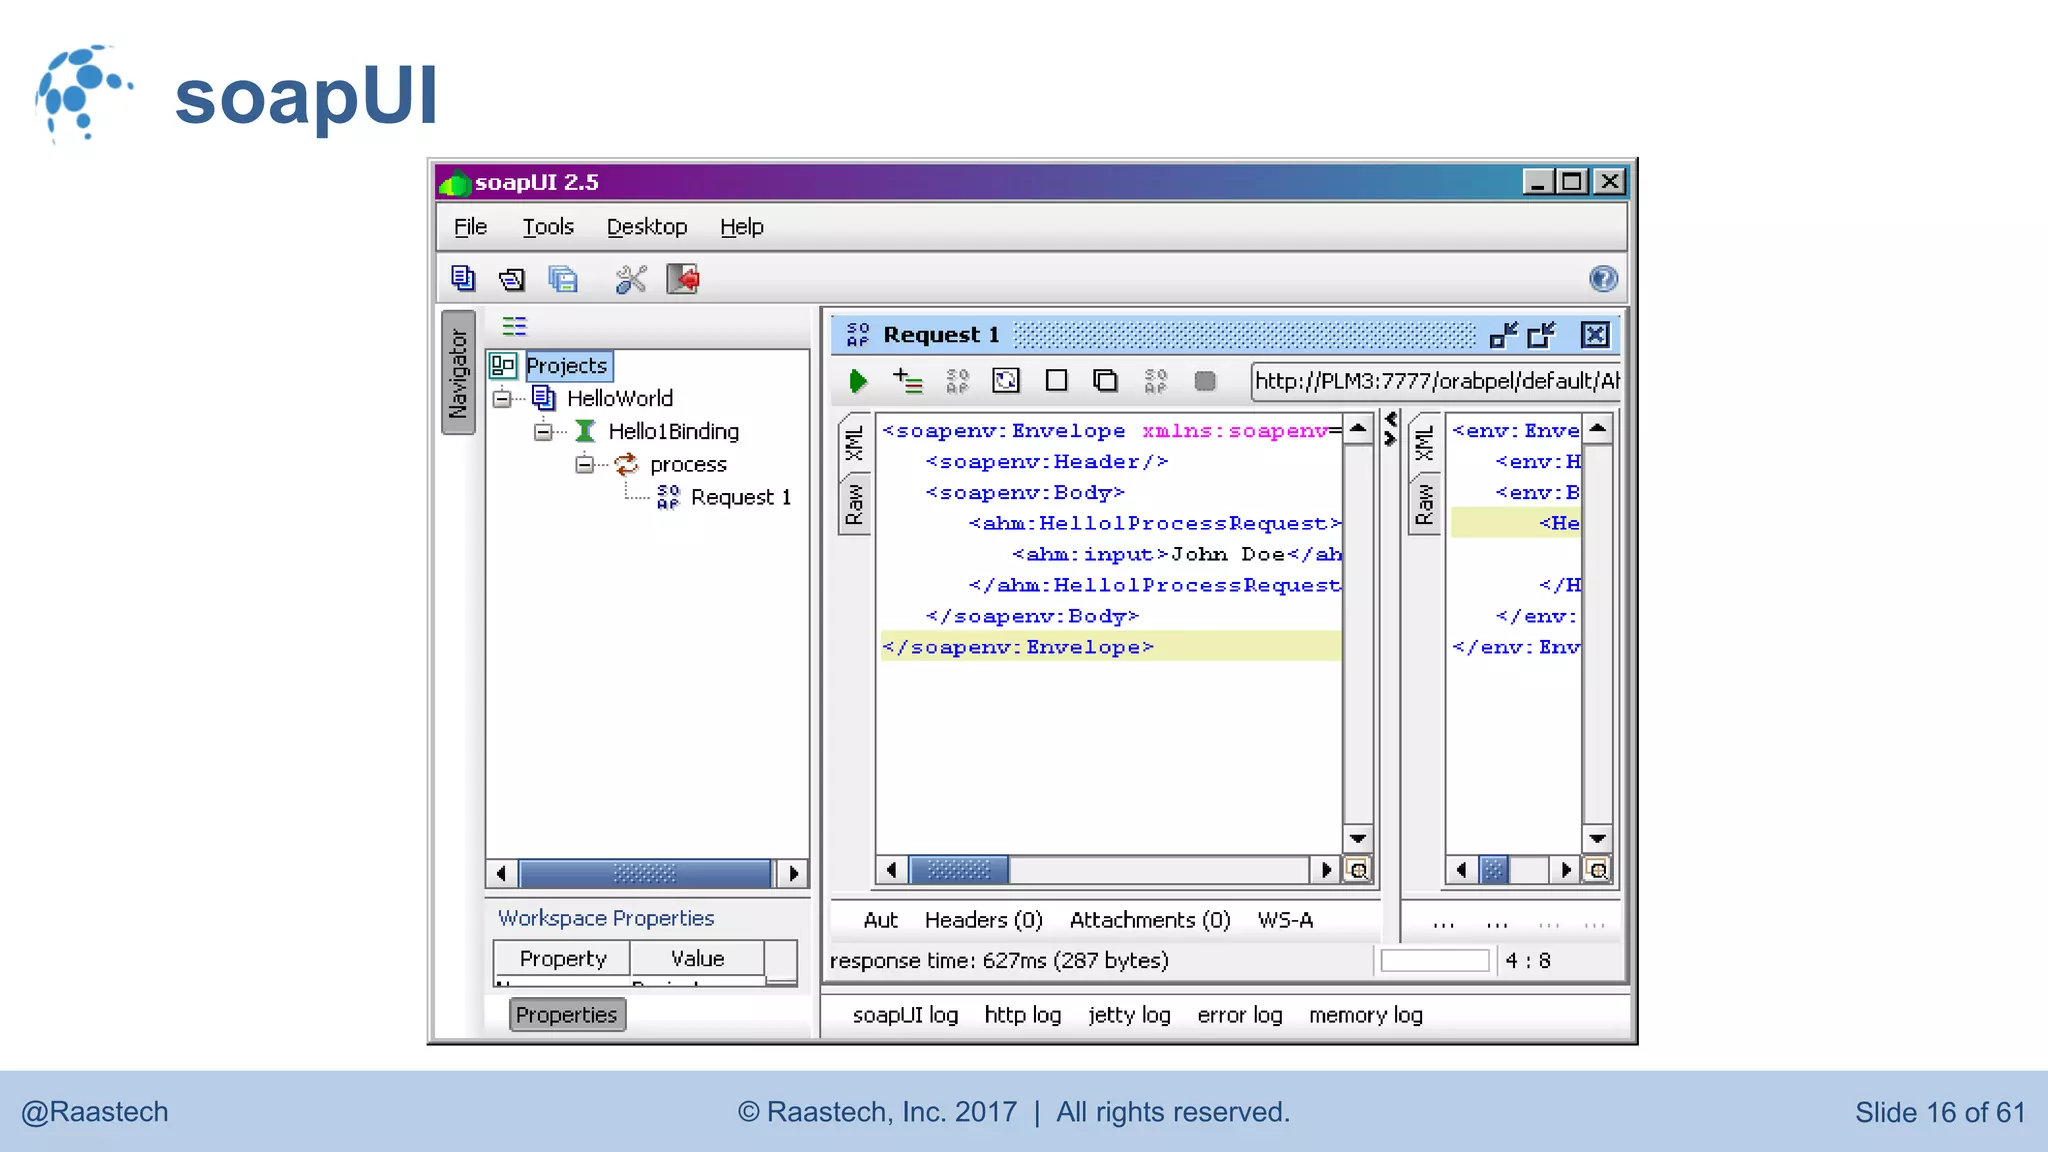2048x1152 pixels.
Task: Collapse the process operation node
Action: [x=585, y=464]
